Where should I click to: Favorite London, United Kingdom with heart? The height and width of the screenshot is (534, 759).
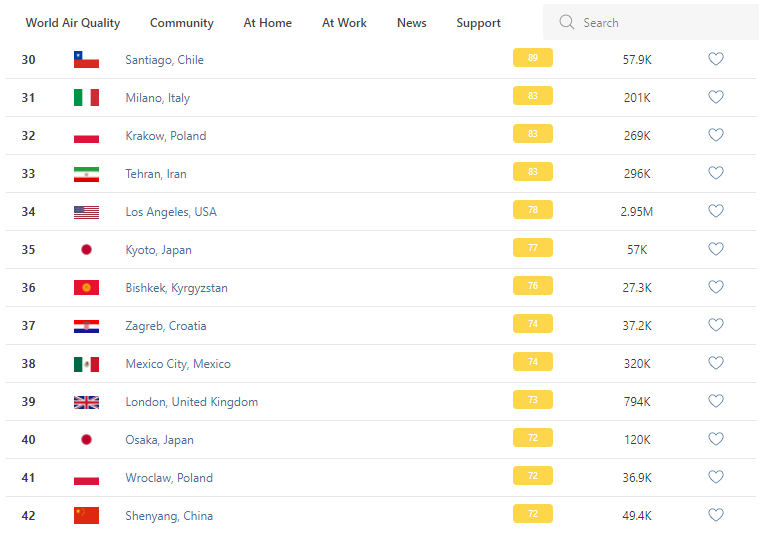tap(715, 402)
